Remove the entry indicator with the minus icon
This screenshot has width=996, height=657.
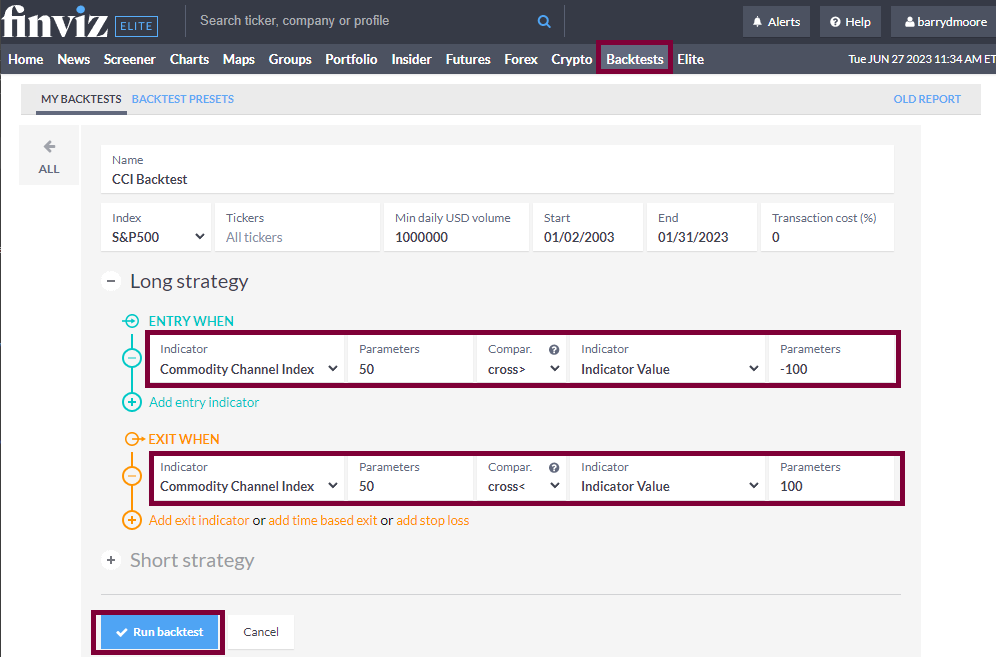click(x=131, y=357)
